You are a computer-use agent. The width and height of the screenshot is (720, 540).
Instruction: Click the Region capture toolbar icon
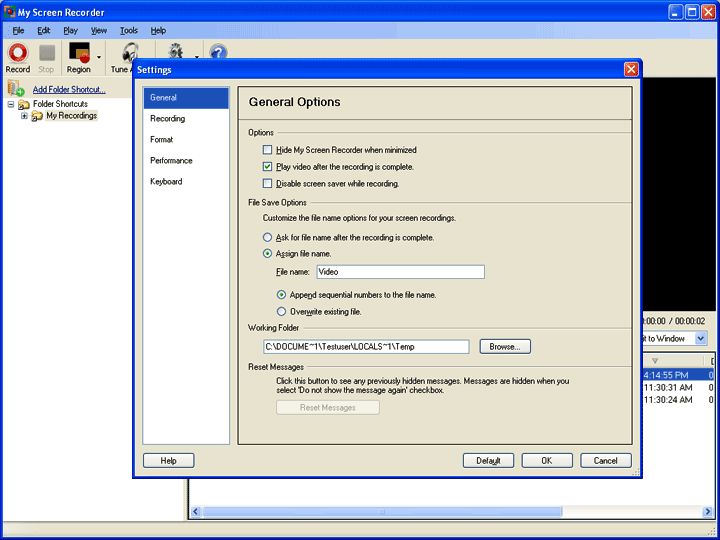coord(79,52)
